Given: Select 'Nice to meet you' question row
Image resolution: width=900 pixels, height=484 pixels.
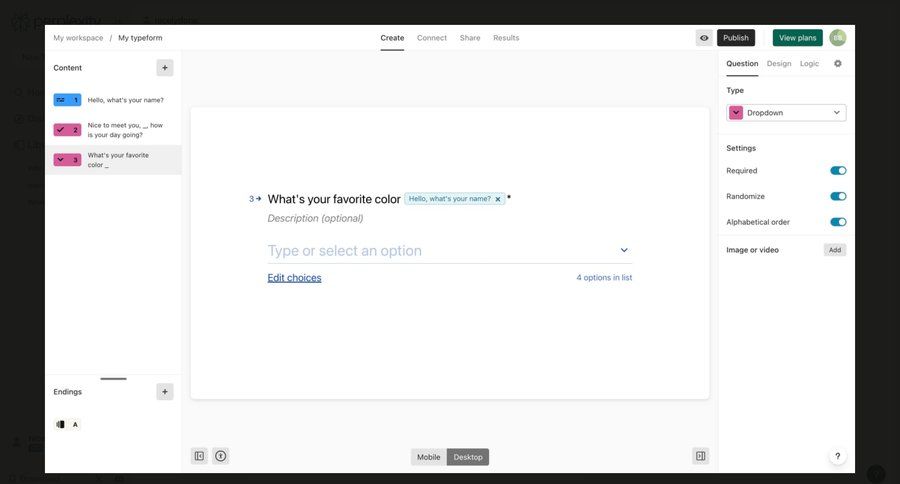Looking at the screenshot, I should click(113, 130).
